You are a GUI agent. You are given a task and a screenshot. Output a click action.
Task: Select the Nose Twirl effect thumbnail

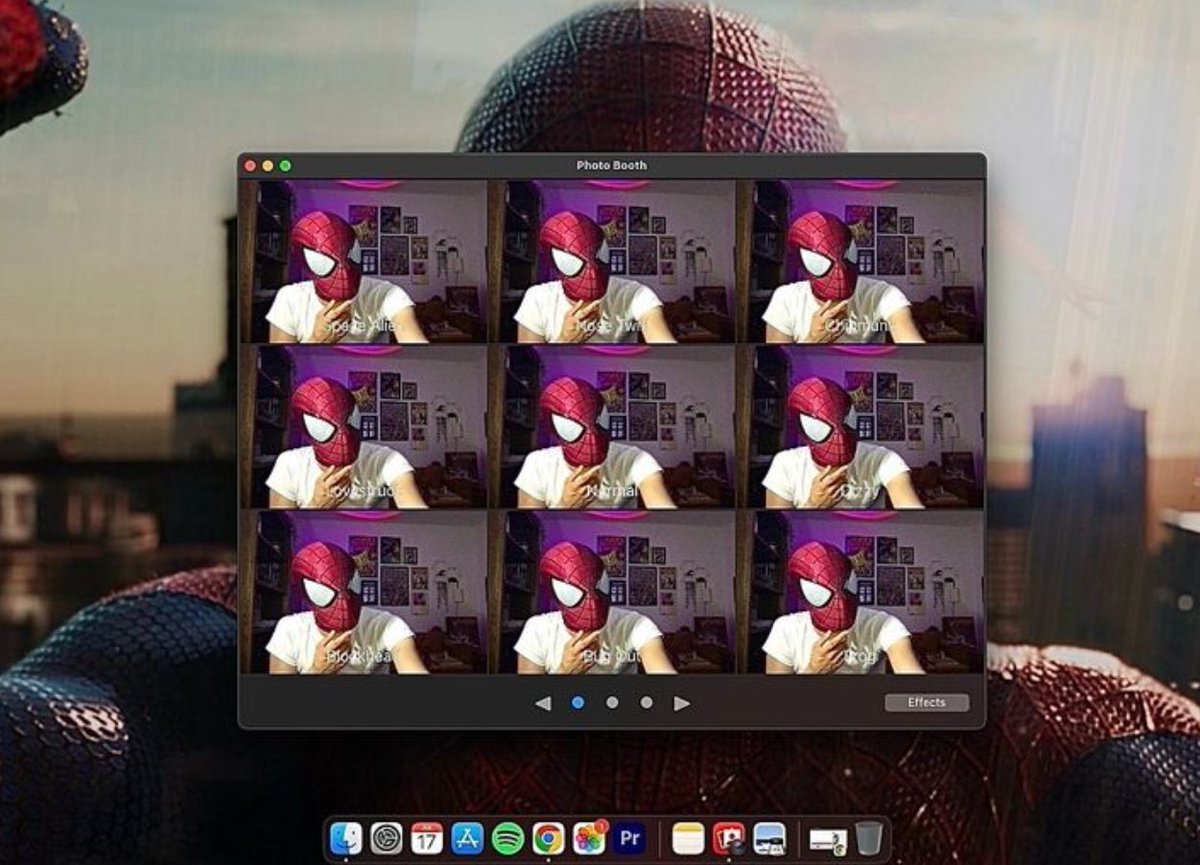tap(612, 262)
